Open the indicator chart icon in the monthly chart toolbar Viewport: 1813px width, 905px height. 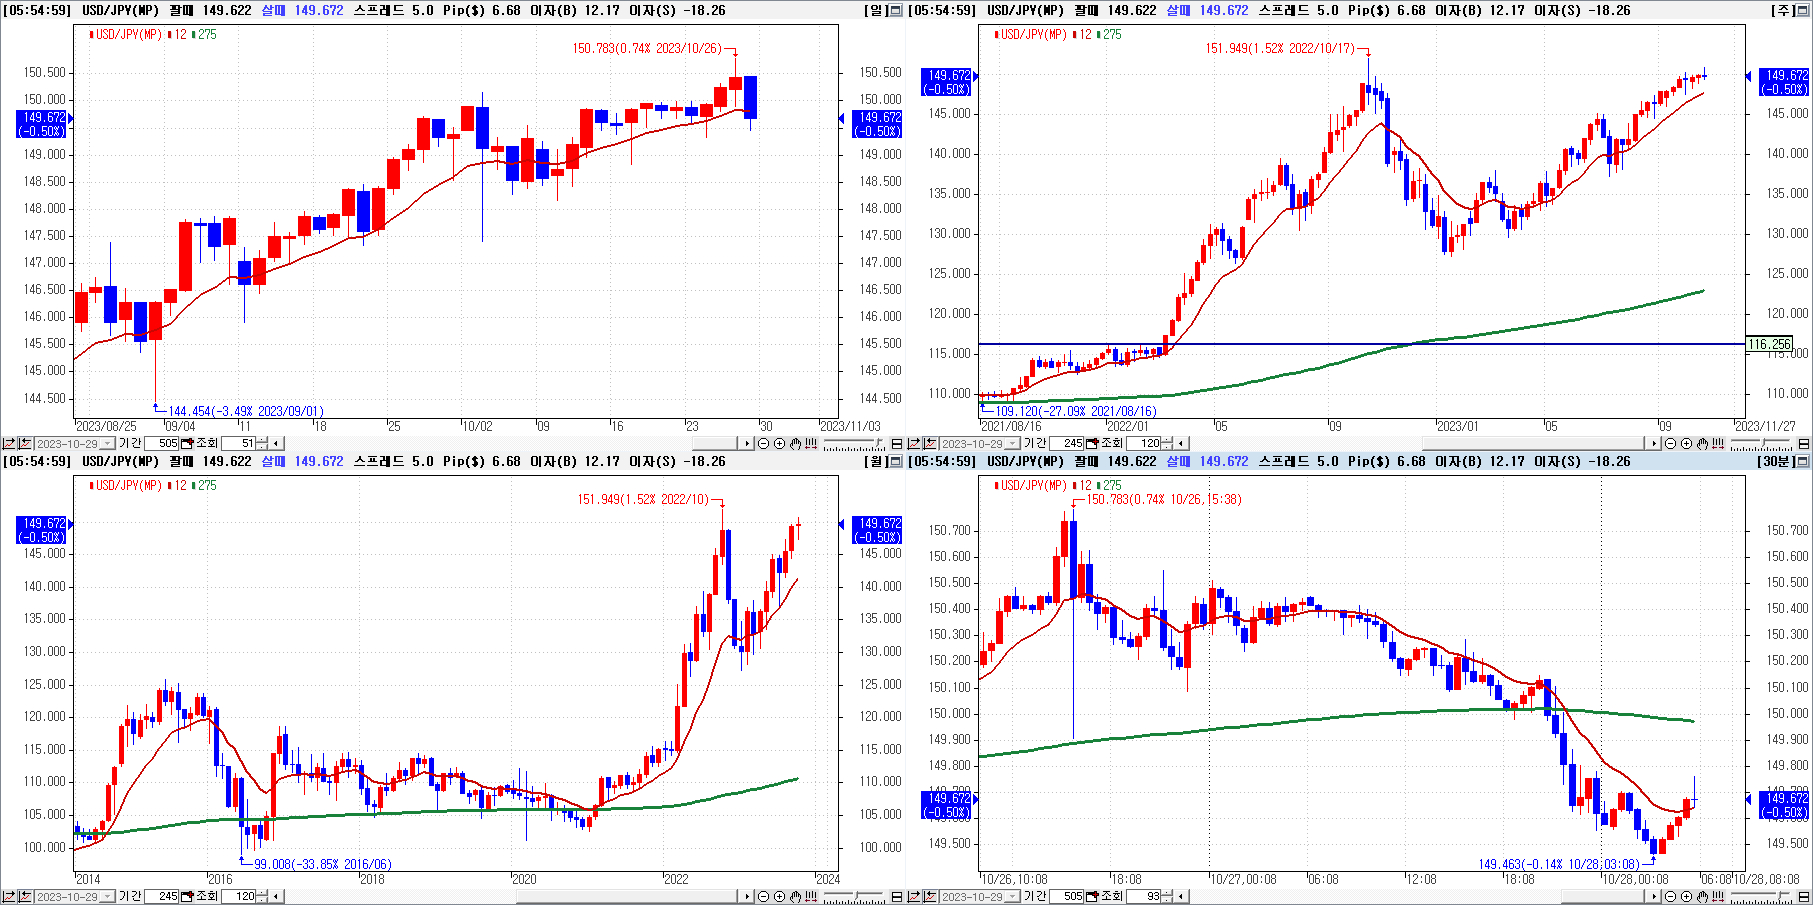click(25, 896)
